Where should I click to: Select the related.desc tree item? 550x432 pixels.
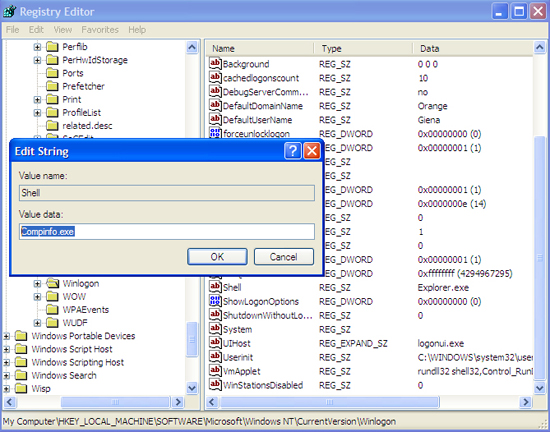pyautogui.click(x=87, y=126)
